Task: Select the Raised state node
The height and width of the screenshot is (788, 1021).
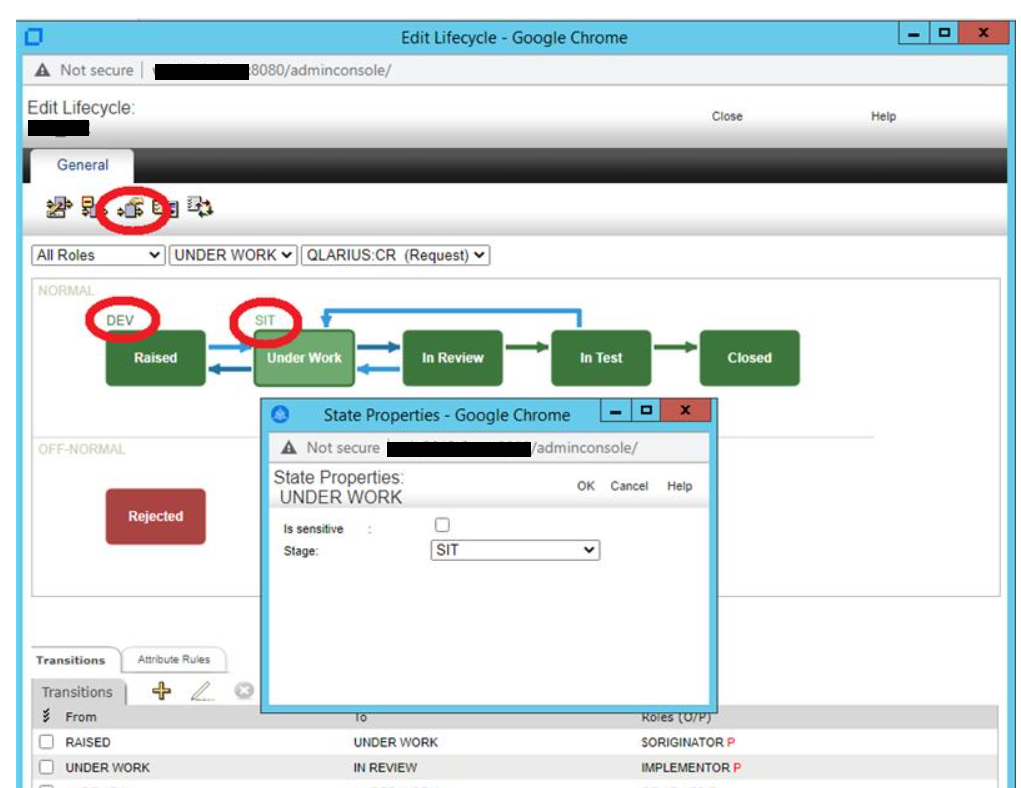Action: 156,358
